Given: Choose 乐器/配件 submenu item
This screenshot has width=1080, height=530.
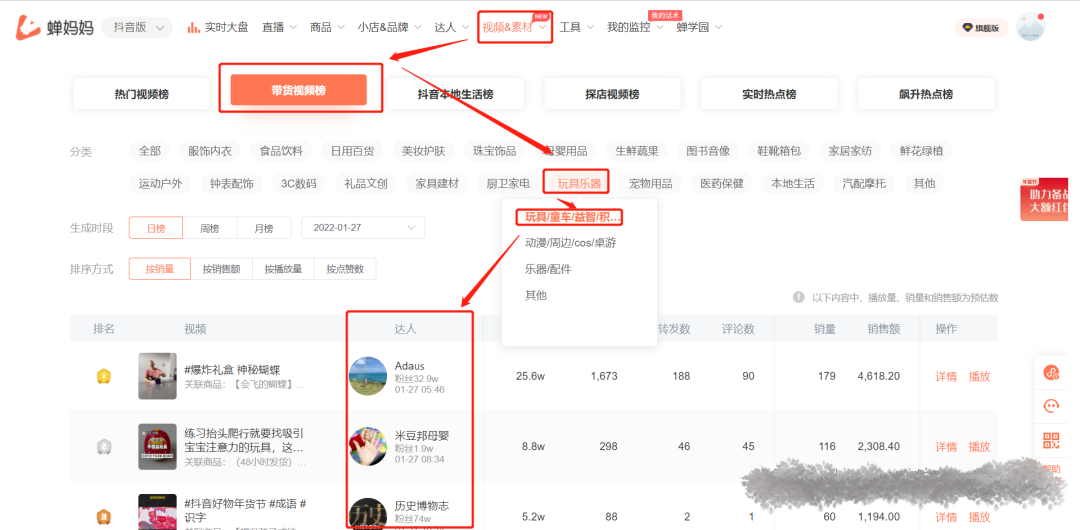Looking at the screenshot, I should [548, 269].
